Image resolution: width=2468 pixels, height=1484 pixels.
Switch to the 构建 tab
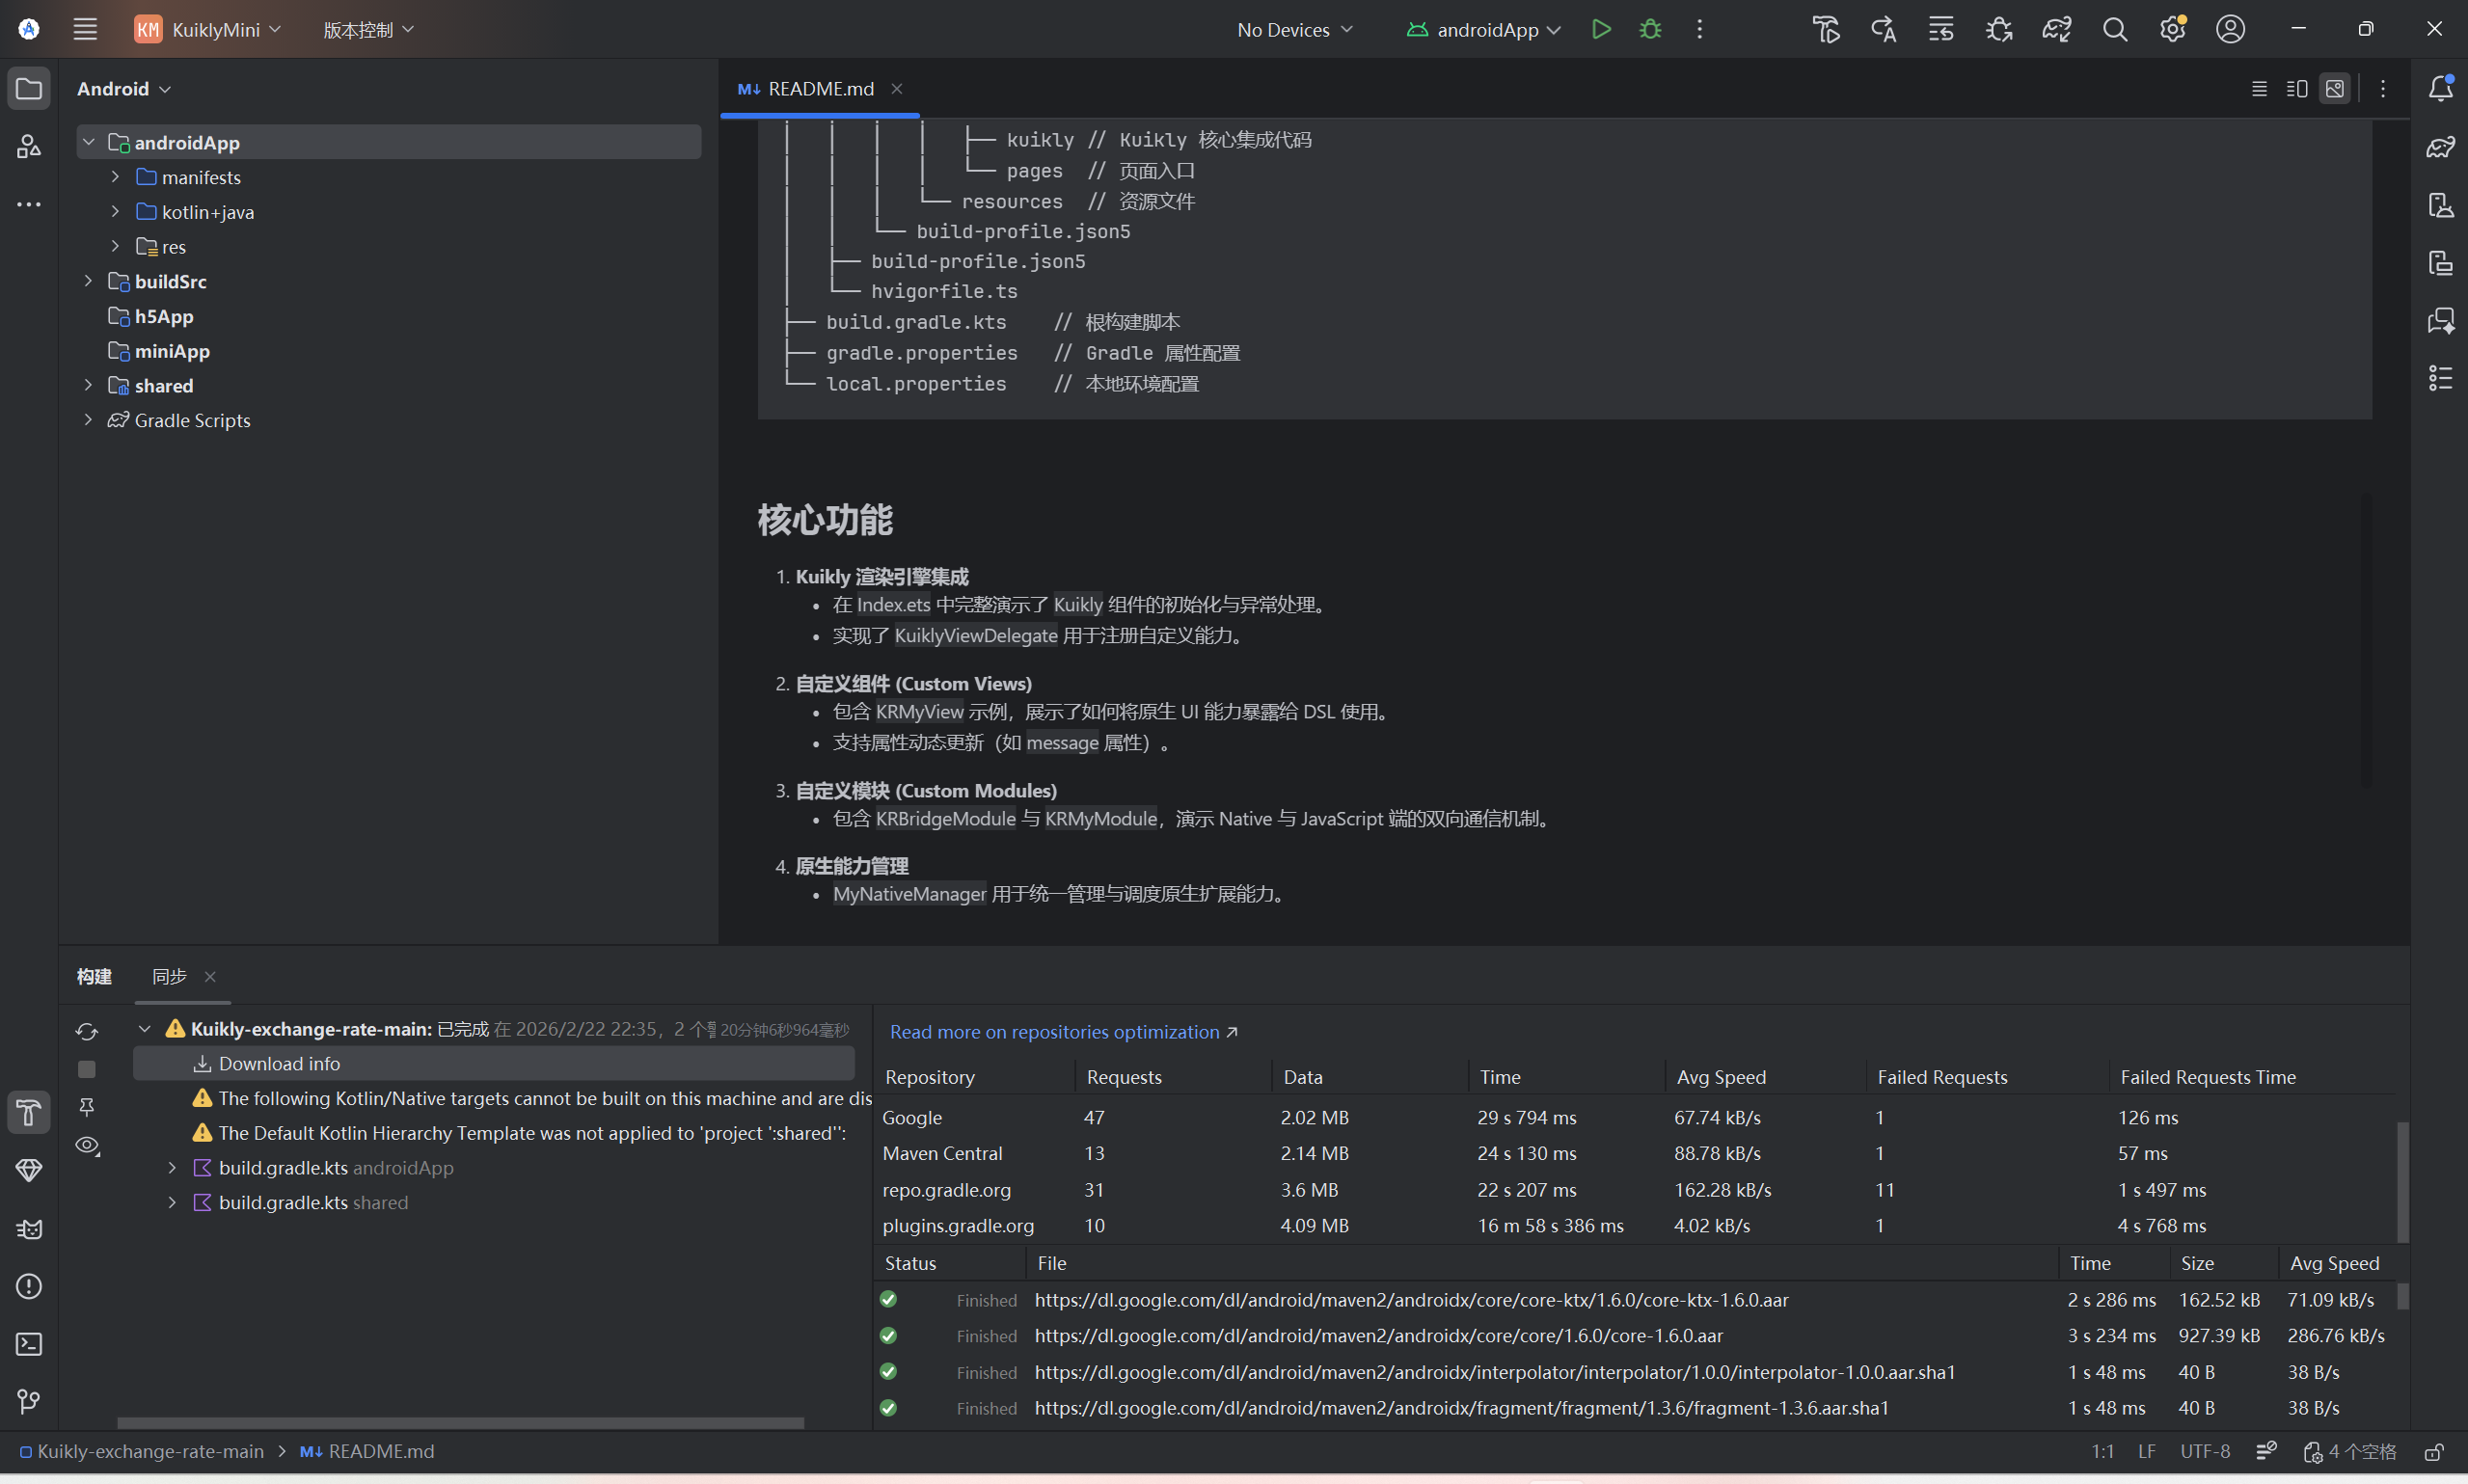(x=94, y=976)
